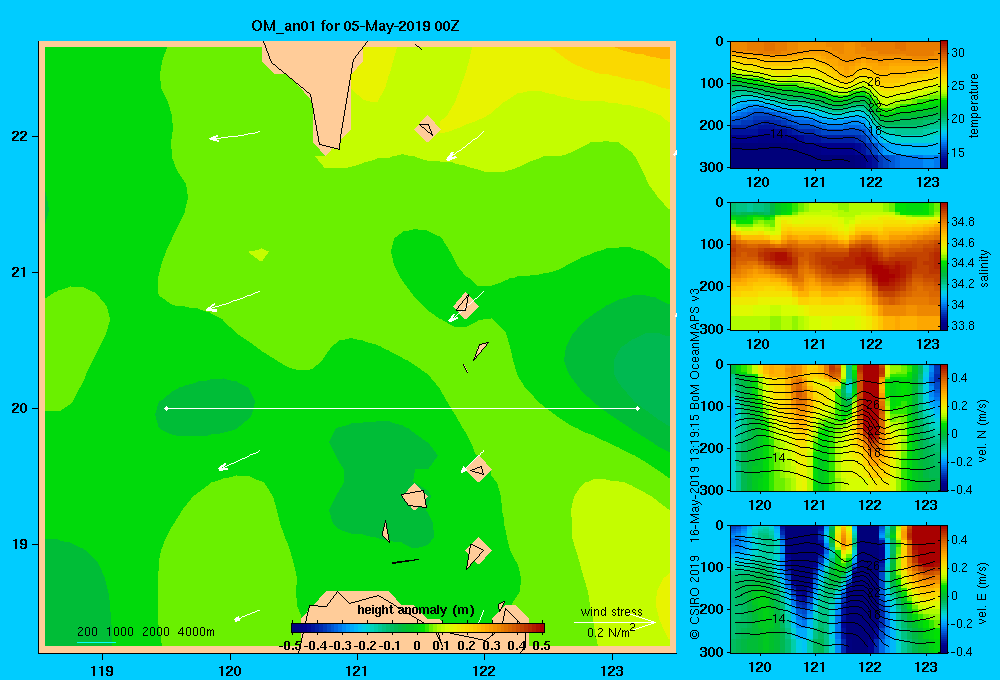This screenshot has height=680, width=1000.
Task: Click the height anomaly color bar
Action: click(x=418, y=628)
